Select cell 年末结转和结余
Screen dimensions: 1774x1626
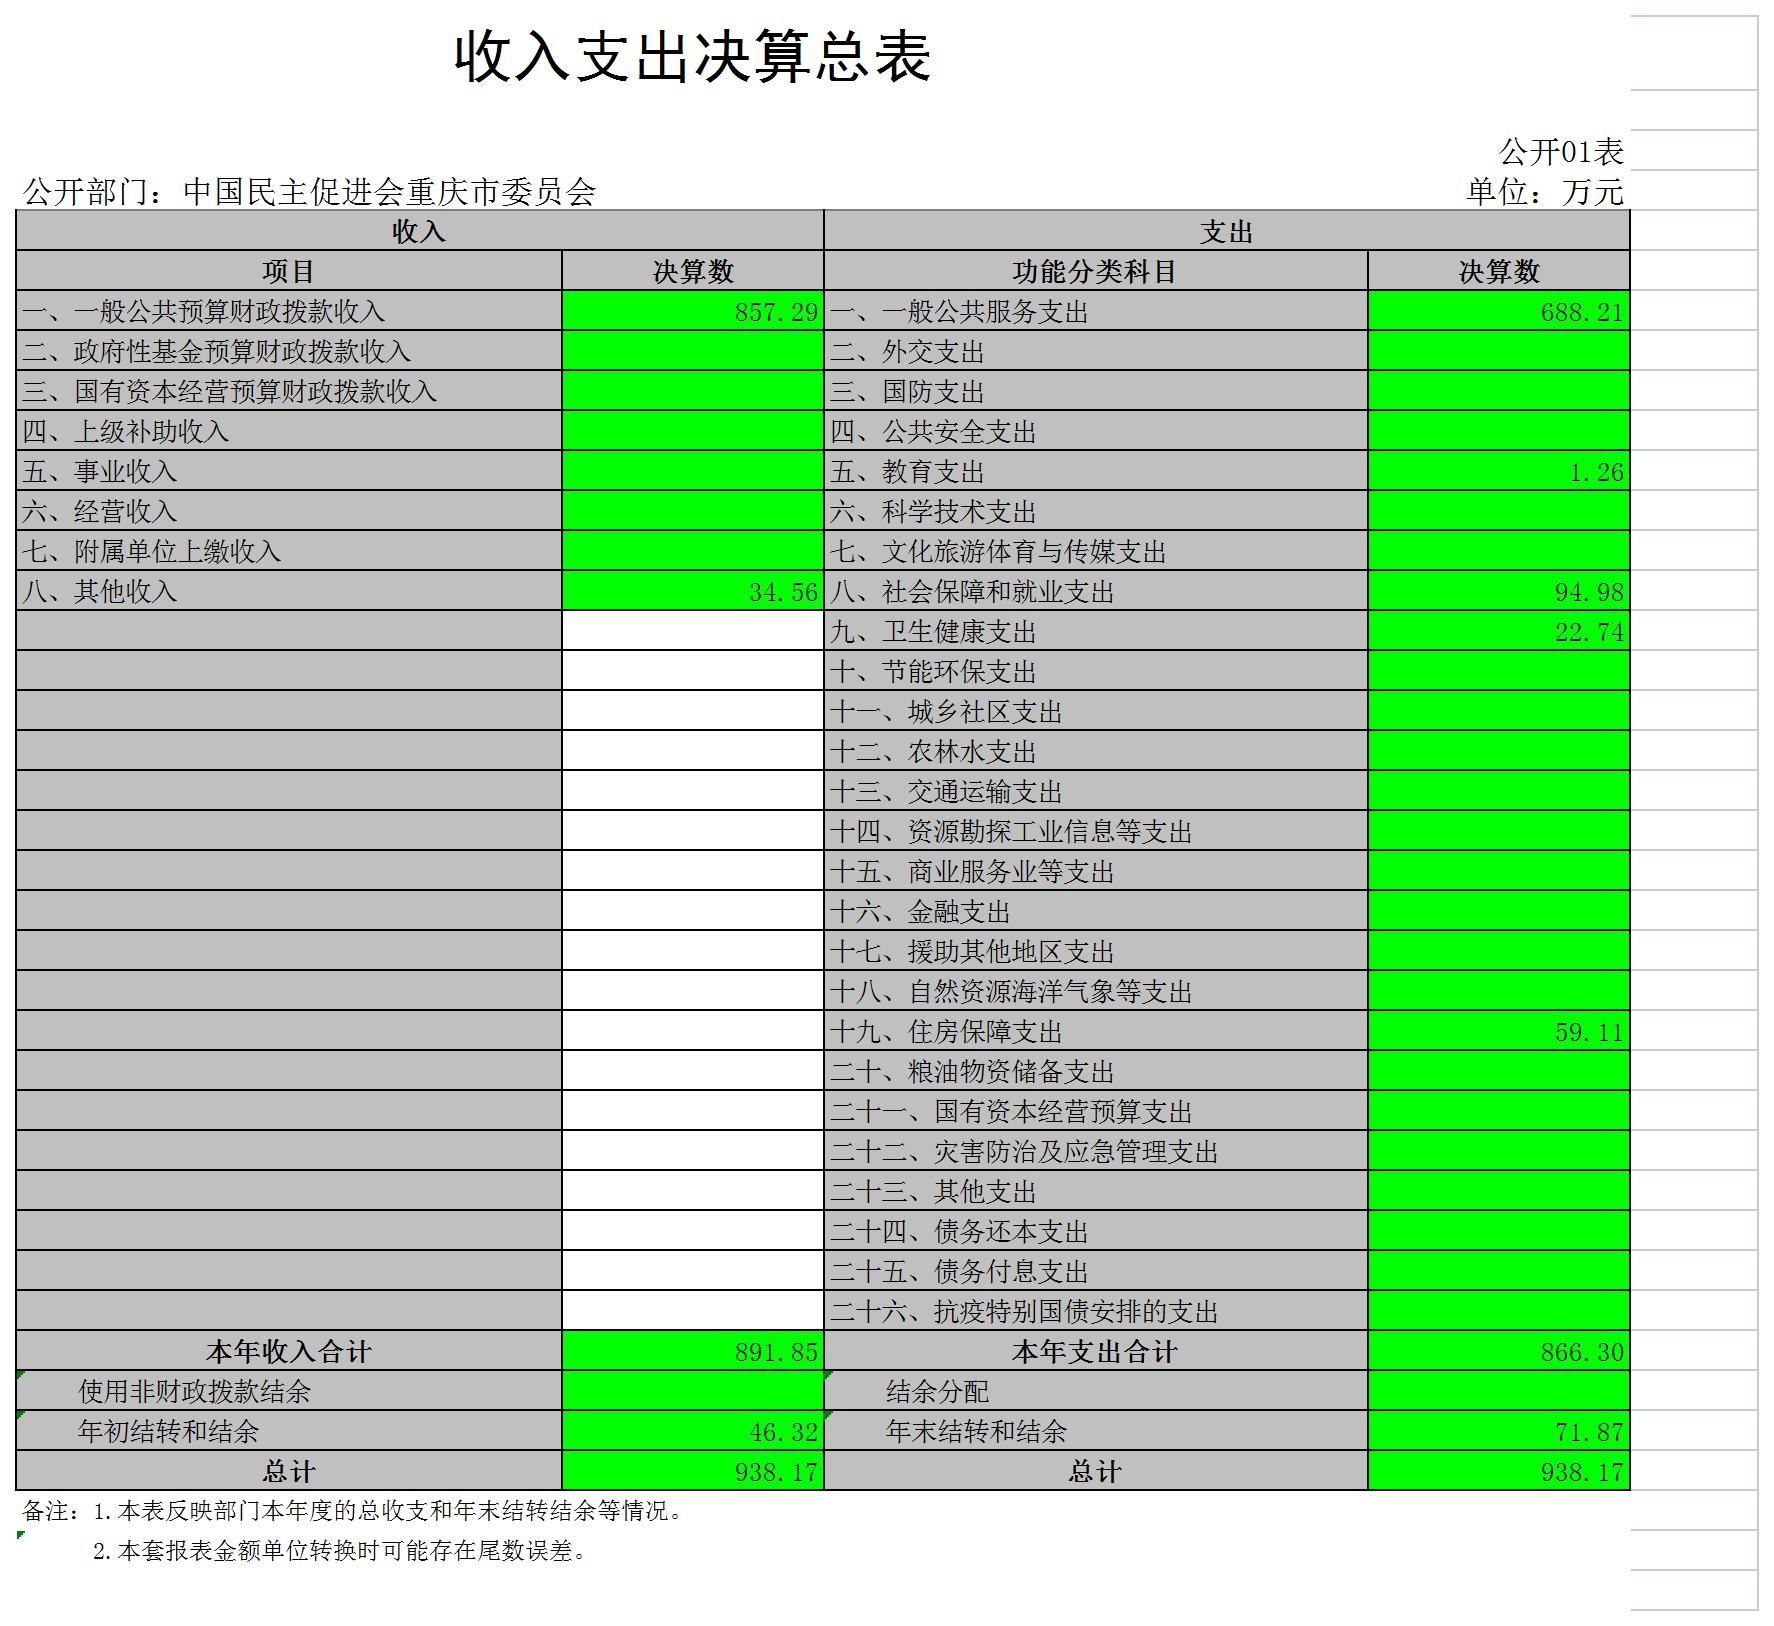point(1096,1431)
